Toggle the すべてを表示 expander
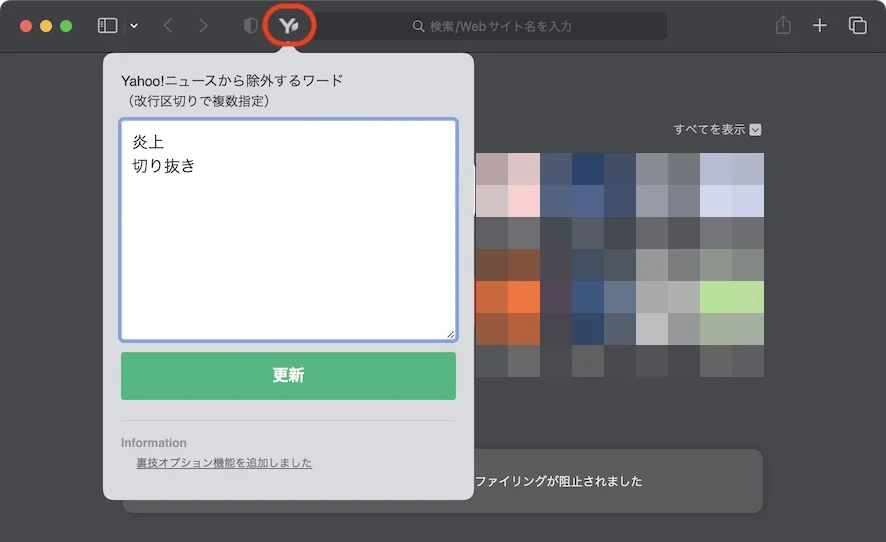 click(717, 129)
